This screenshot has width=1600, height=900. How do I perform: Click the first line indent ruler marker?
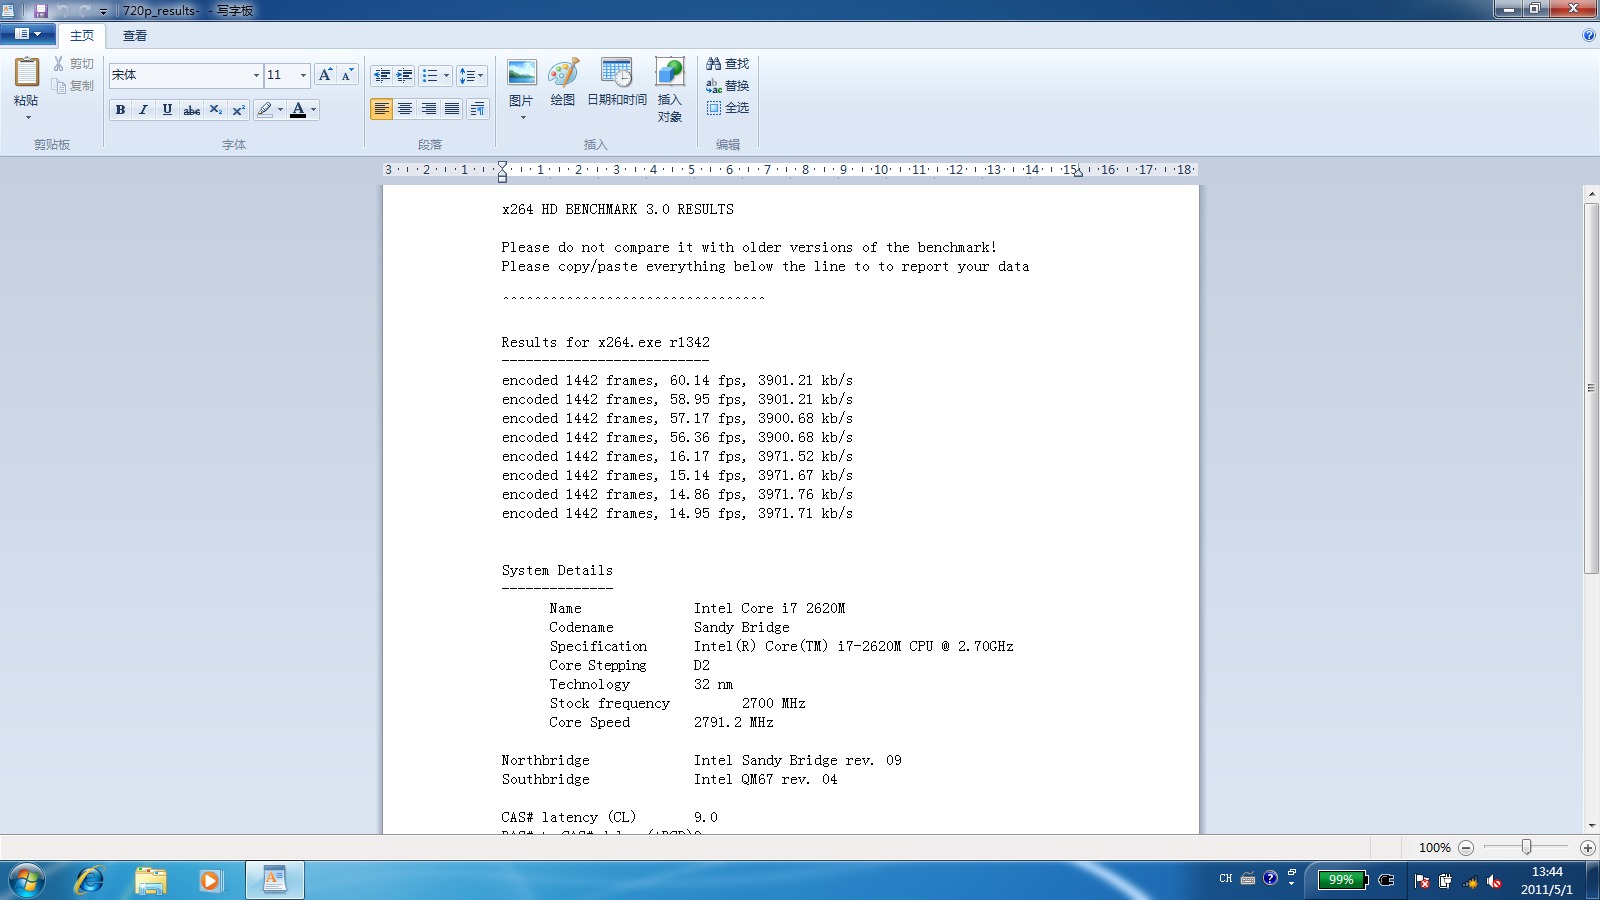(x=502, y=165)
